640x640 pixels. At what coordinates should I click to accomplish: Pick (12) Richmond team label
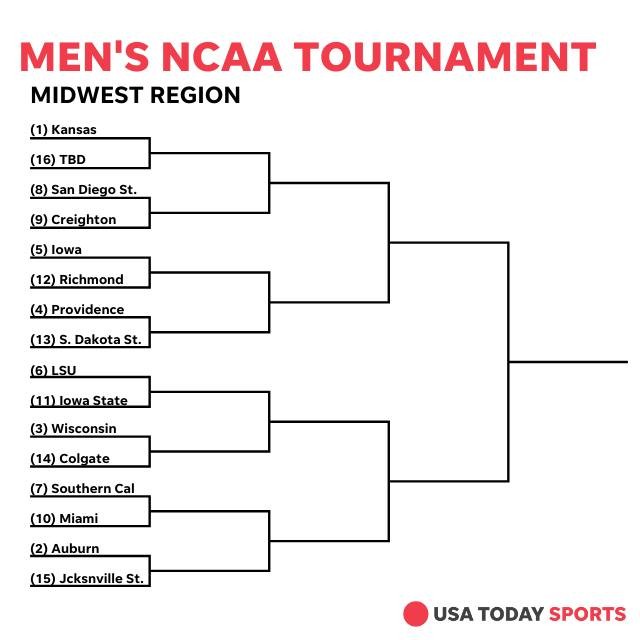(x=77, y=279)
